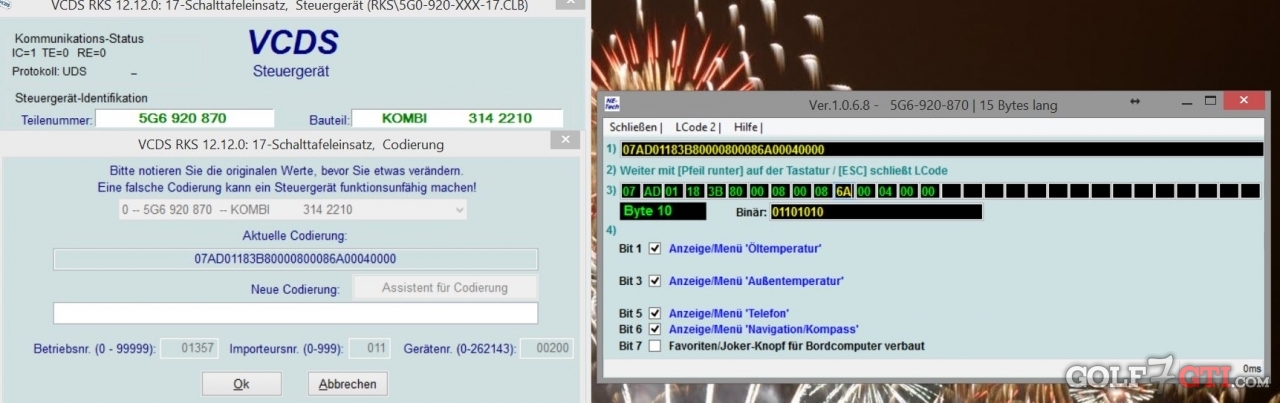Click the Teilenummer field 5G6 920 870
This screenshot has width=1280, height=403.
coord(183,119)
